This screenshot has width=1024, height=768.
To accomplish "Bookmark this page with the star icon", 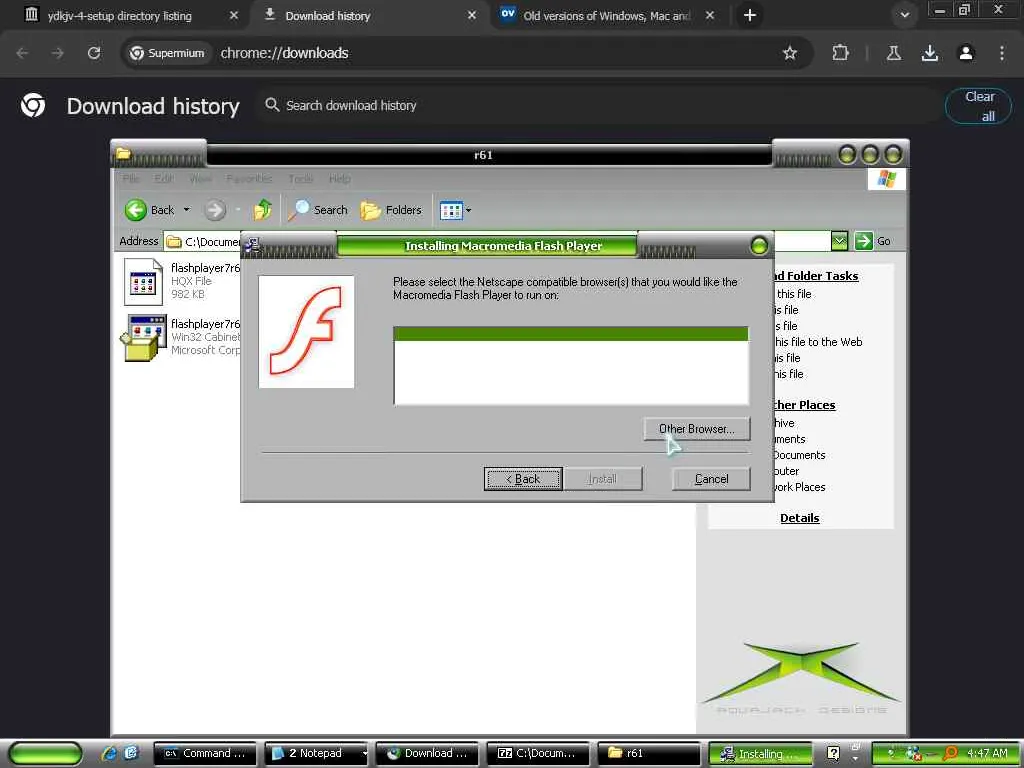I will (790, 53).
